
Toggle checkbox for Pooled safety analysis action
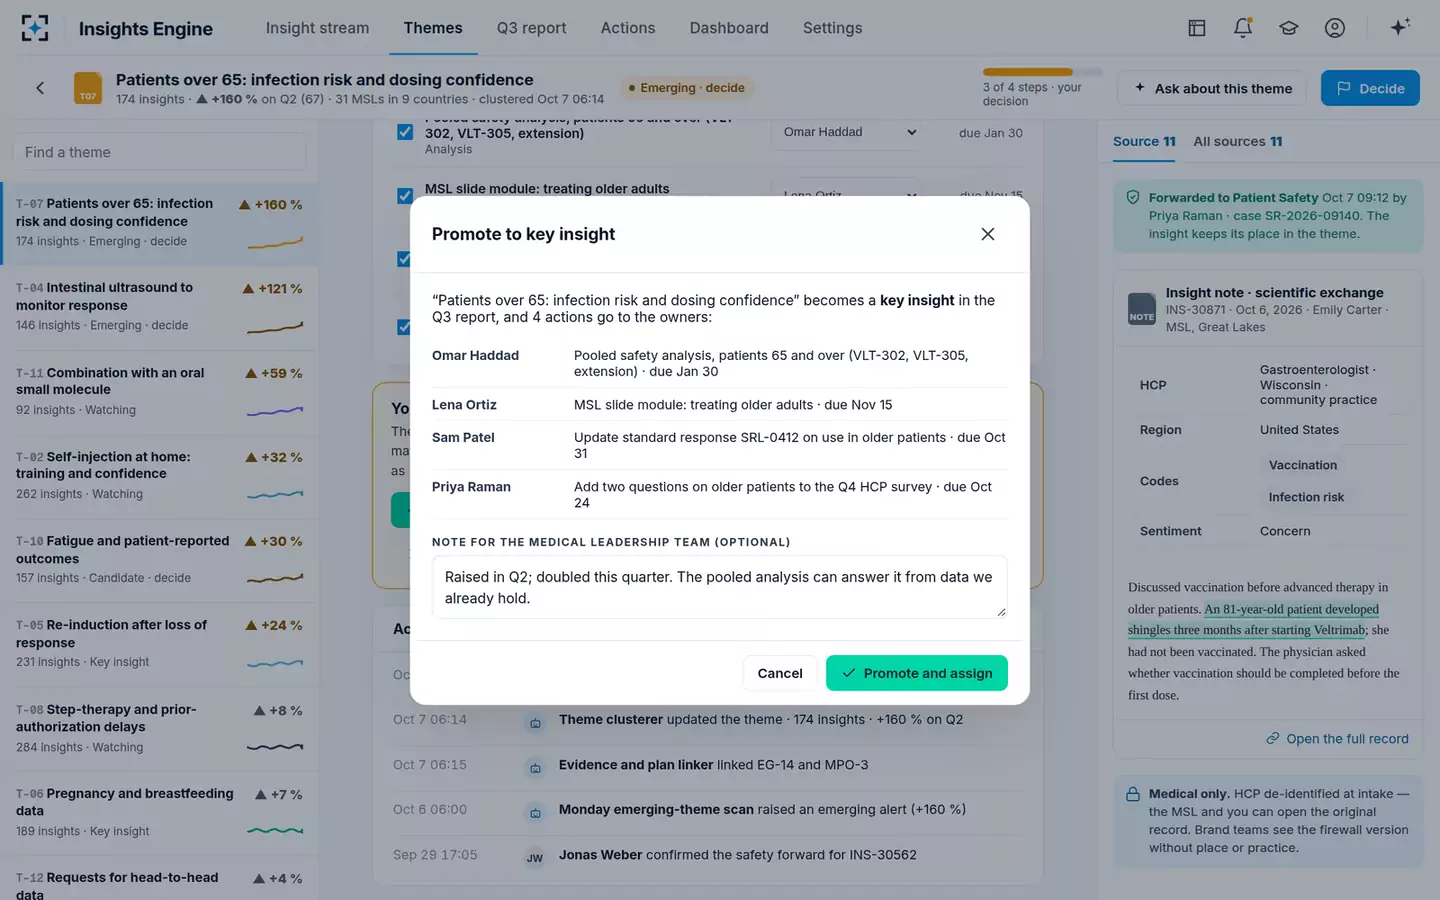405,132
